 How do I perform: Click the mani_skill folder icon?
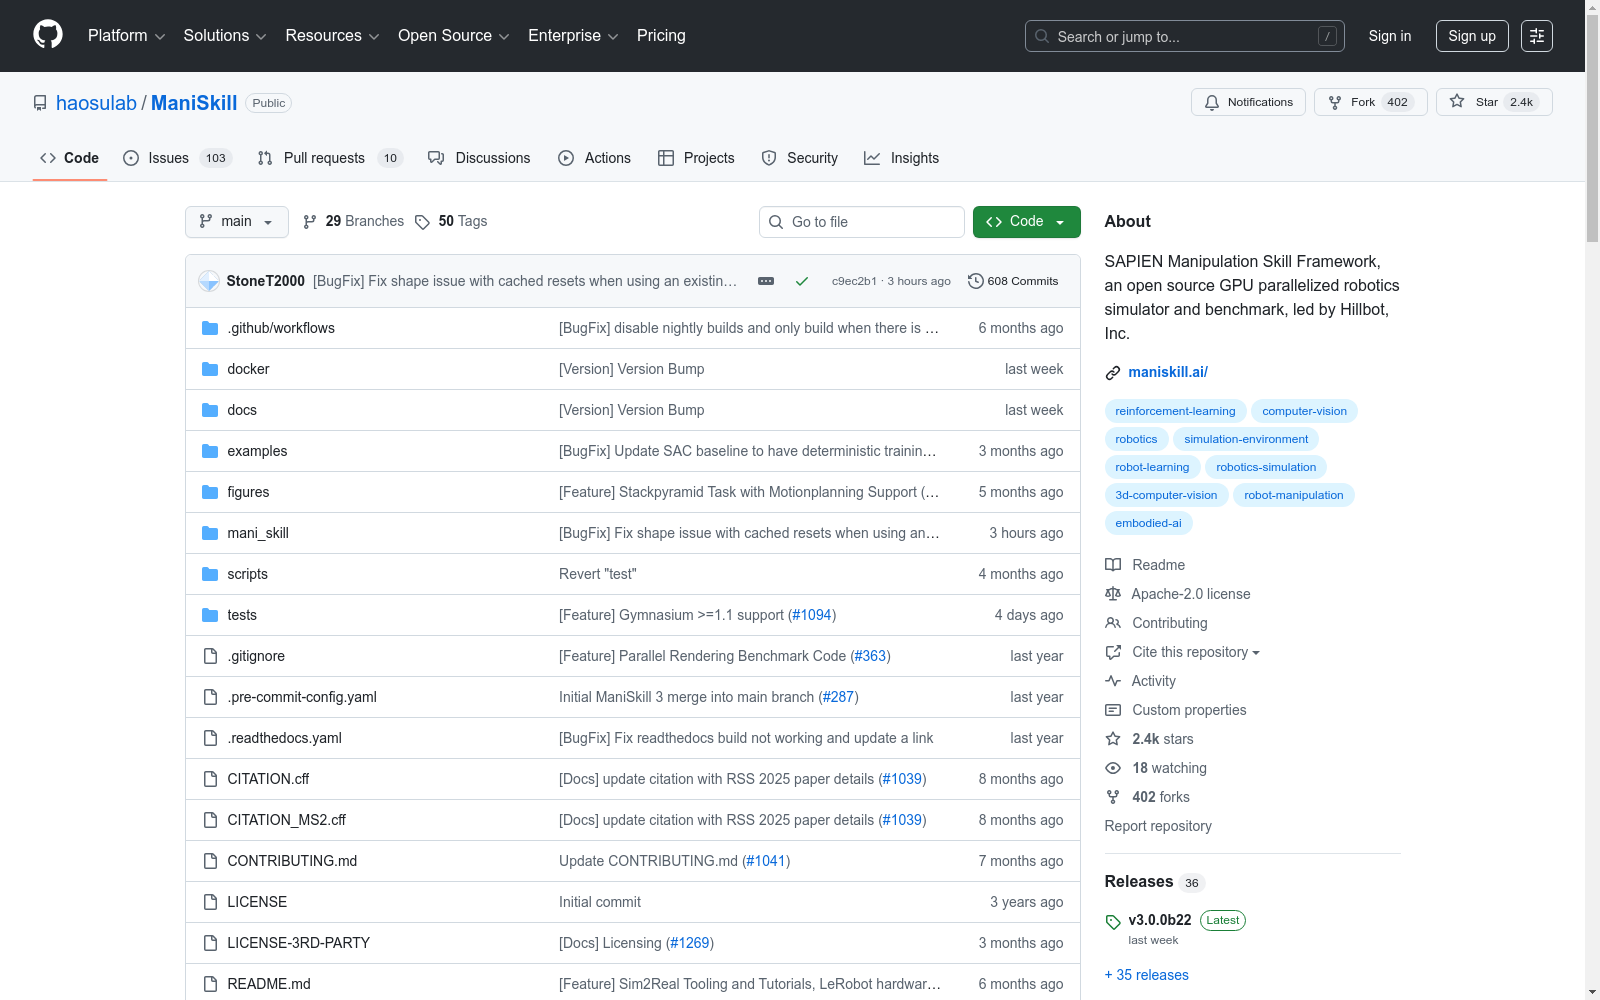210,533
